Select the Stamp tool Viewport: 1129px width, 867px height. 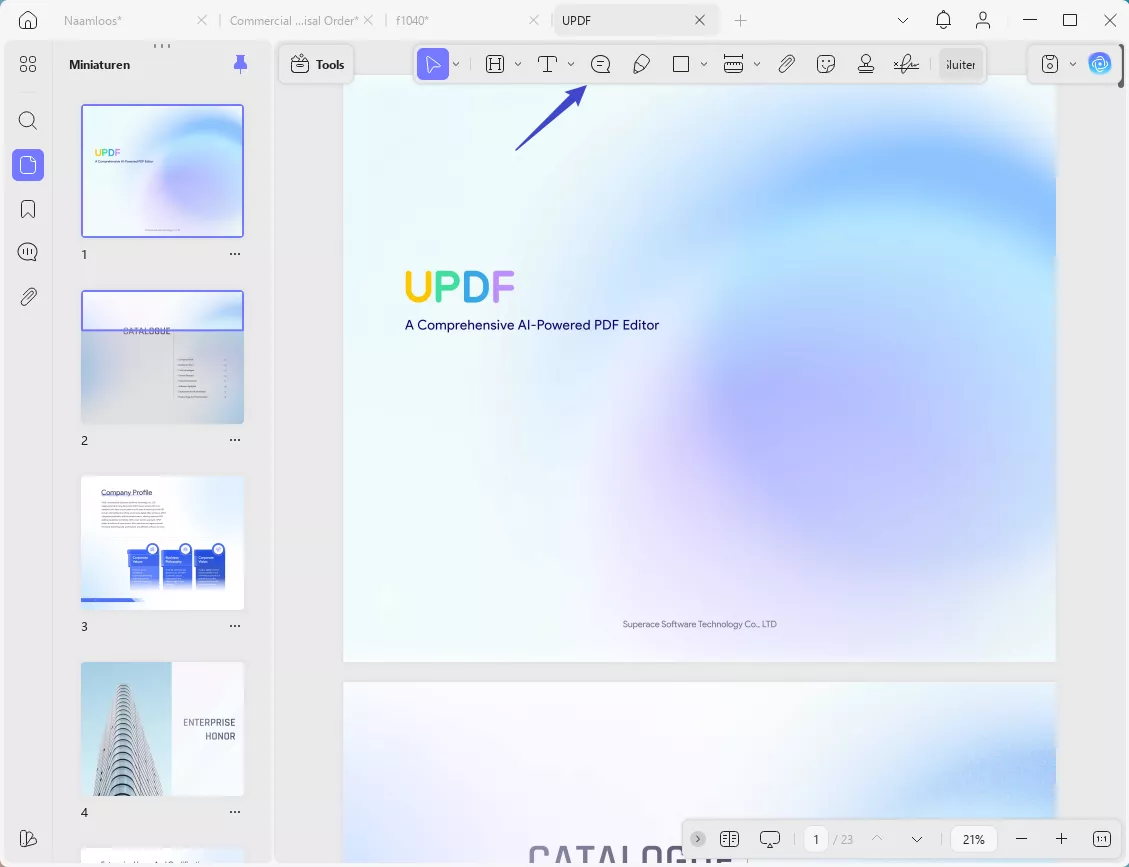tap(865, 64)
